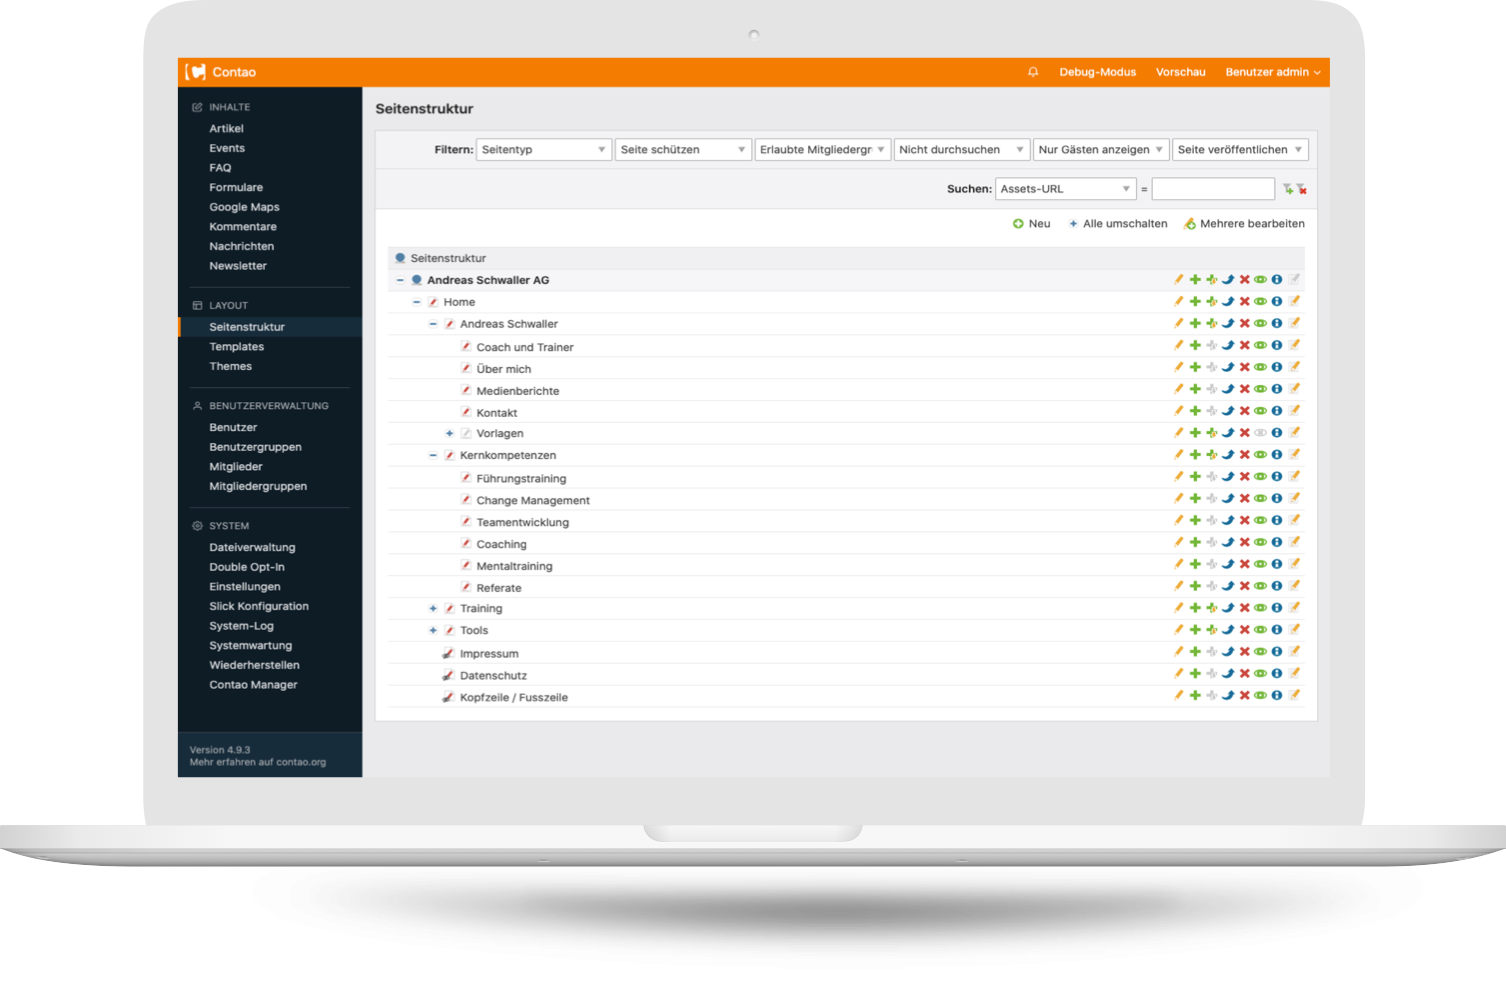
Task: Open Themes in the Layout menu
Action: [x=230, y=366]
